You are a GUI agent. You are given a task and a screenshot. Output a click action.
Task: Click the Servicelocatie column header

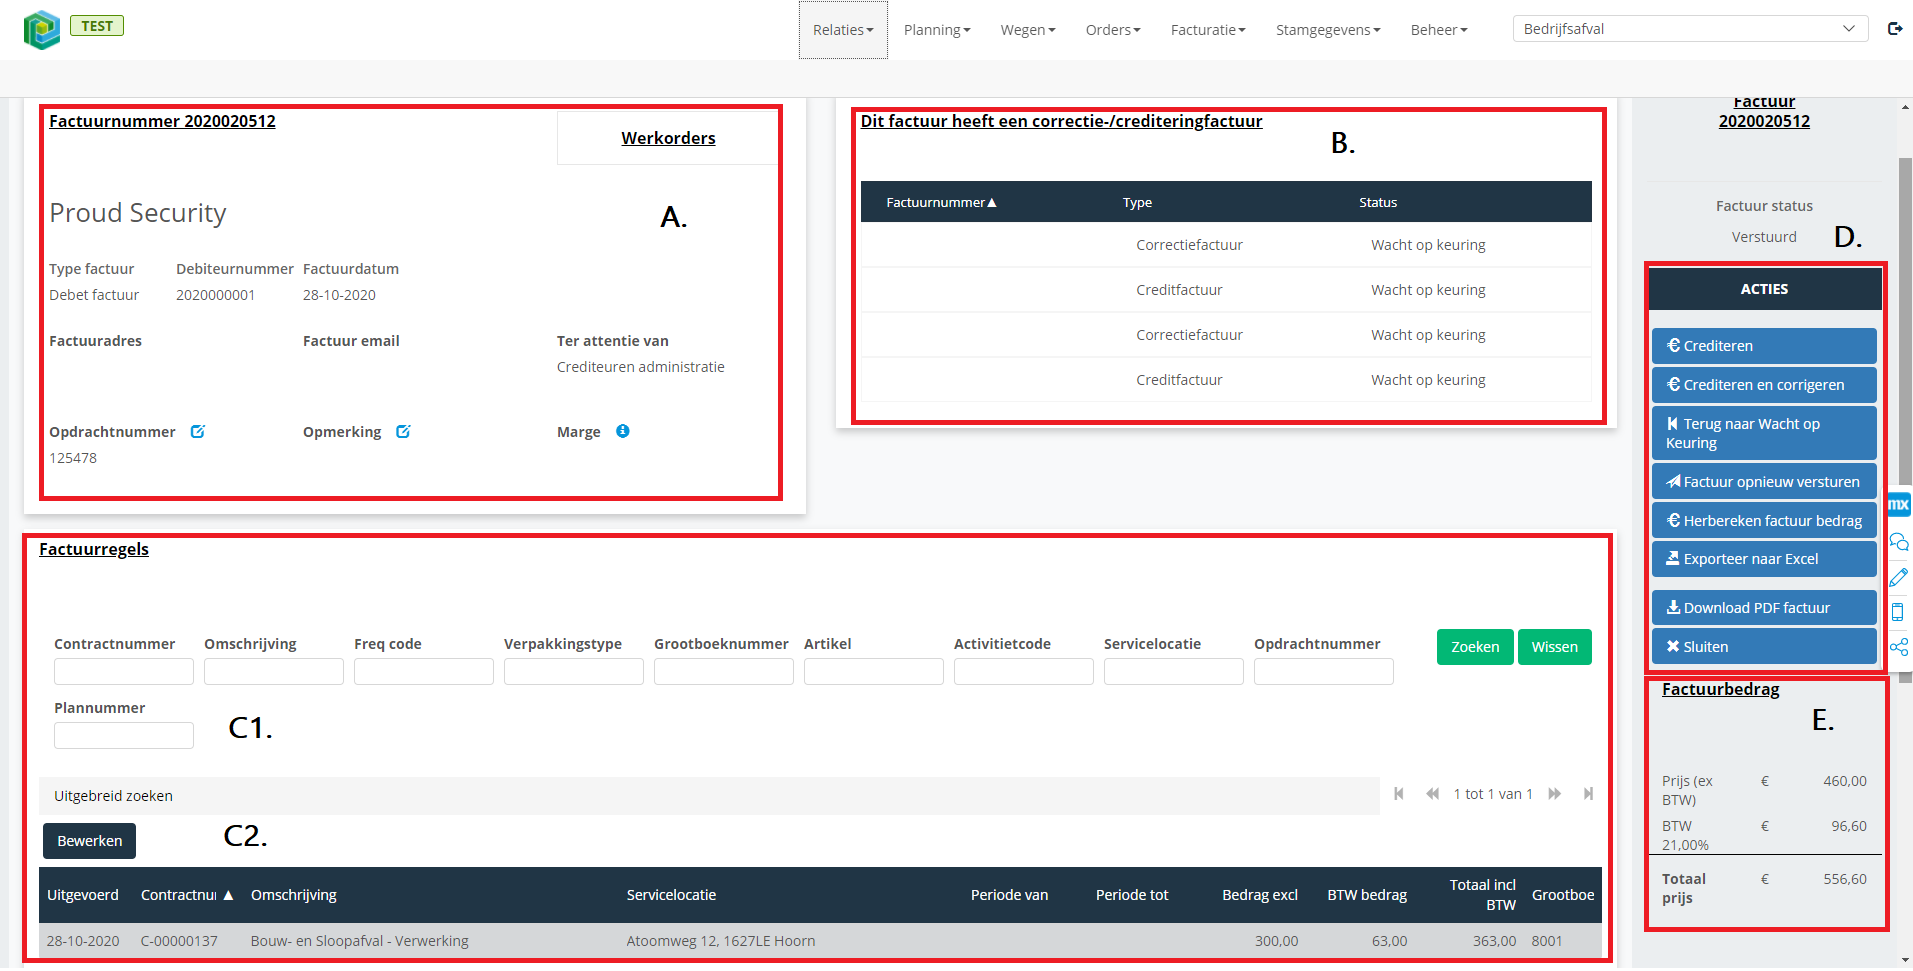[671, 895]
